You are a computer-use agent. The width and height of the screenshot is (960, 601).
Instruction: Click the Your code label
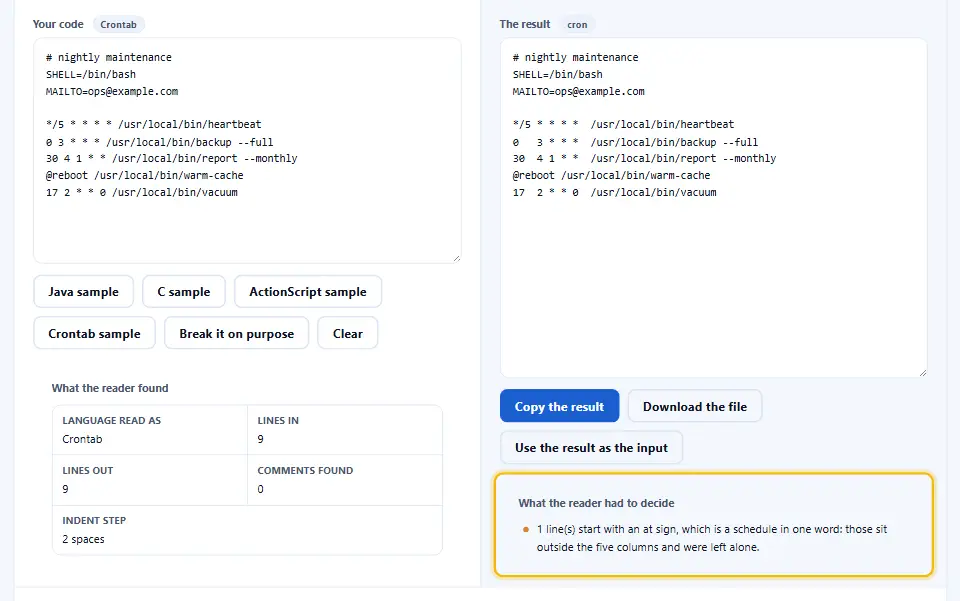click(58, 24)
